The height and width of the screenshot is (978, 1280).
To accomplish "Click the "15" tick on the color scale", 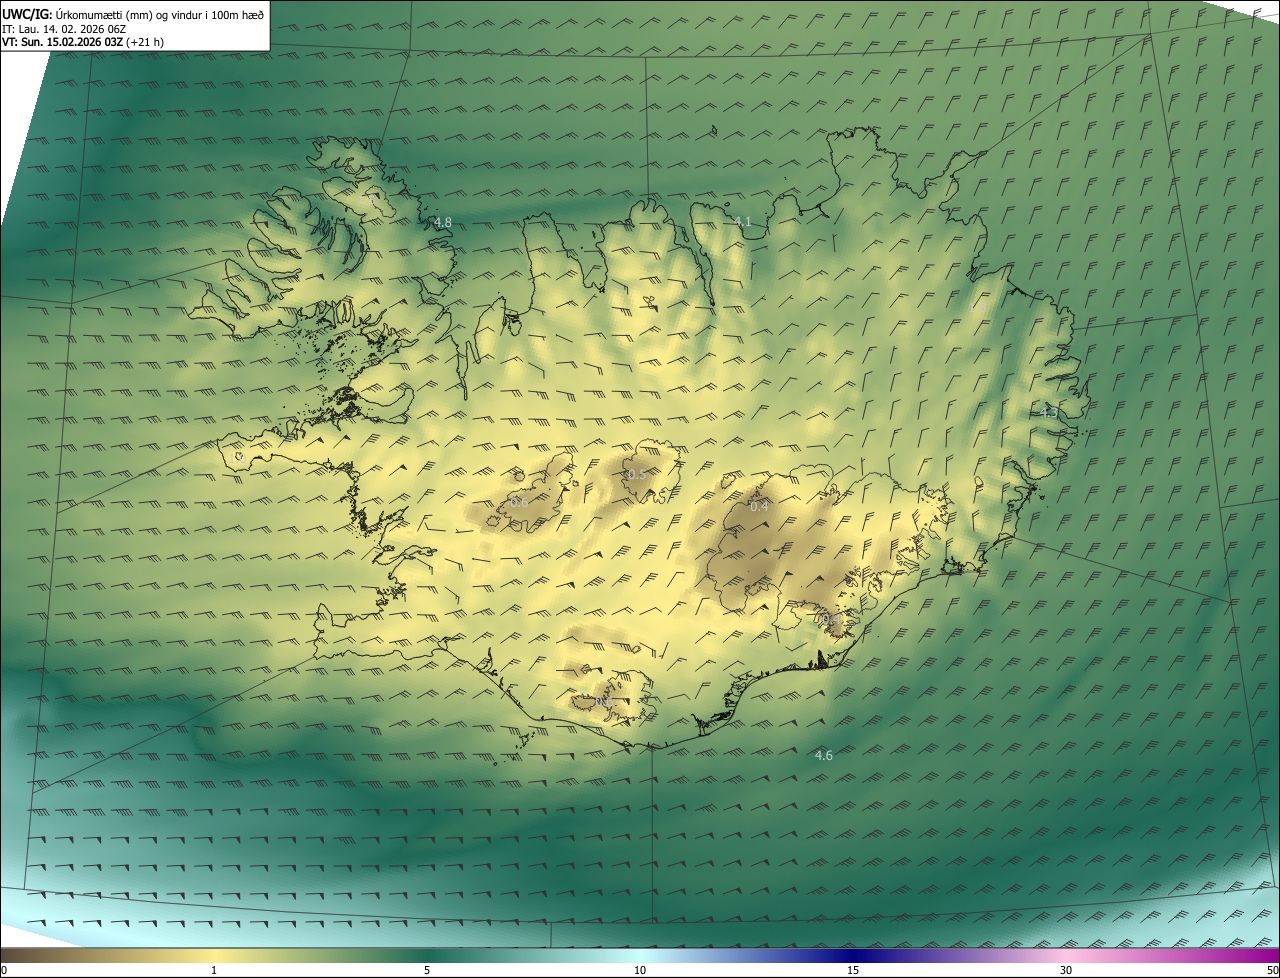I will click(853, 970).
